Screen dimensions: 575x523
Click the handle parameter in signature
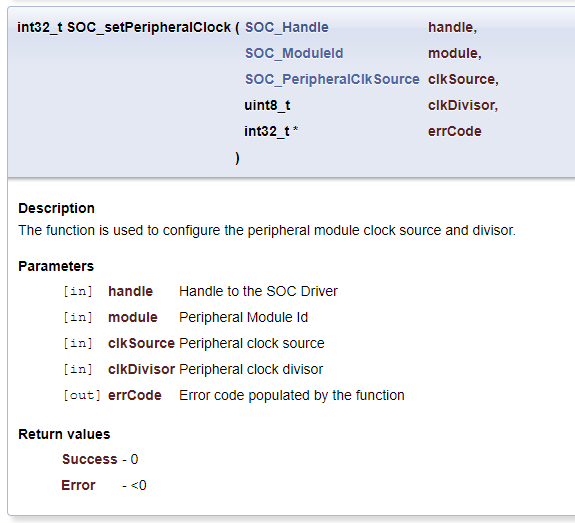(450, 27)
